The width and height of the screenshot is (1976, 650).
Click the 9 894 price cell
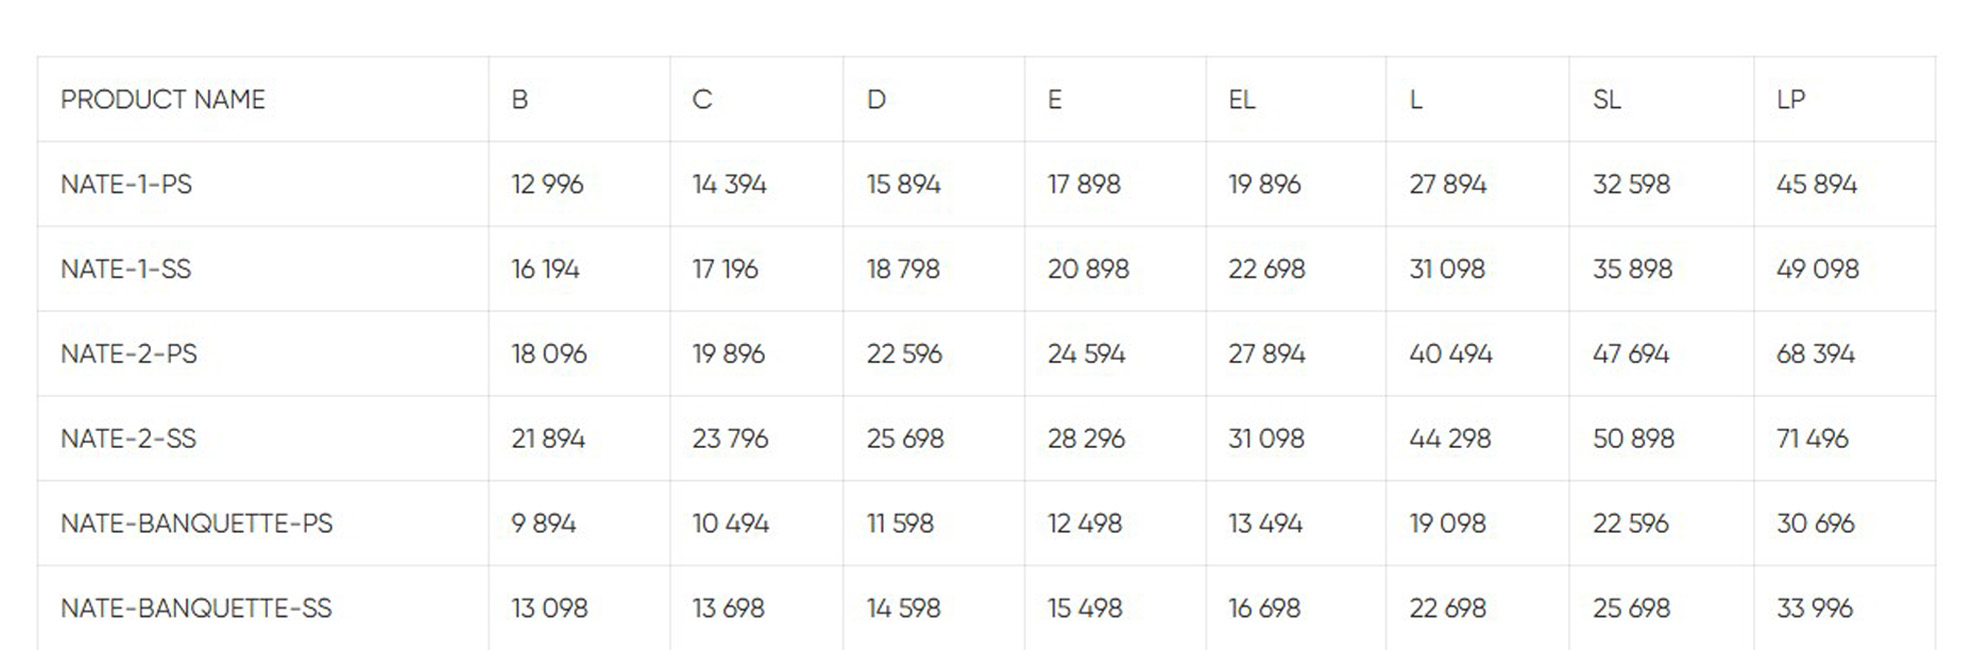(543, 524)
